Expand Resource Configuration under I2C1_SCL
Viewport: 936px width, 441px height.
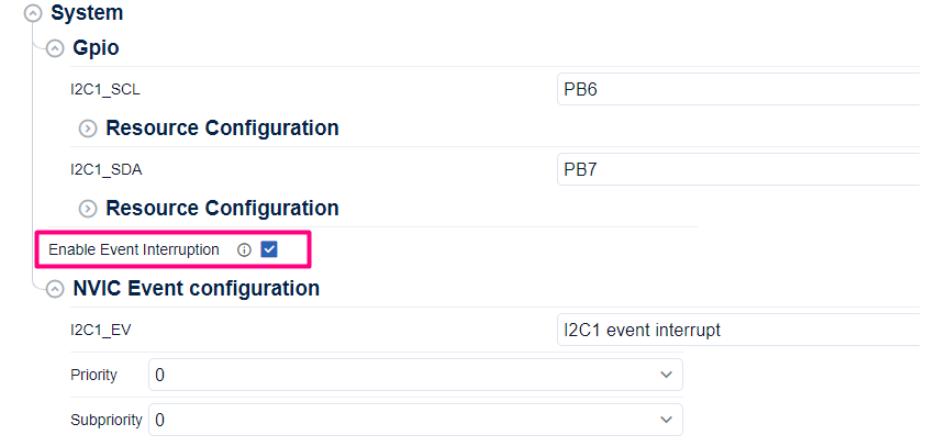88,129
